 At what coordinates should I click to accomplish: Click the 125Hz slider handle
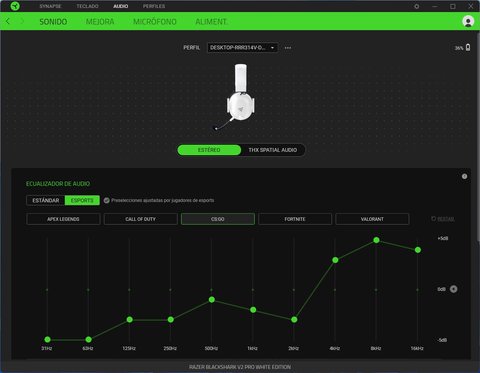click(x=130, y=319)
